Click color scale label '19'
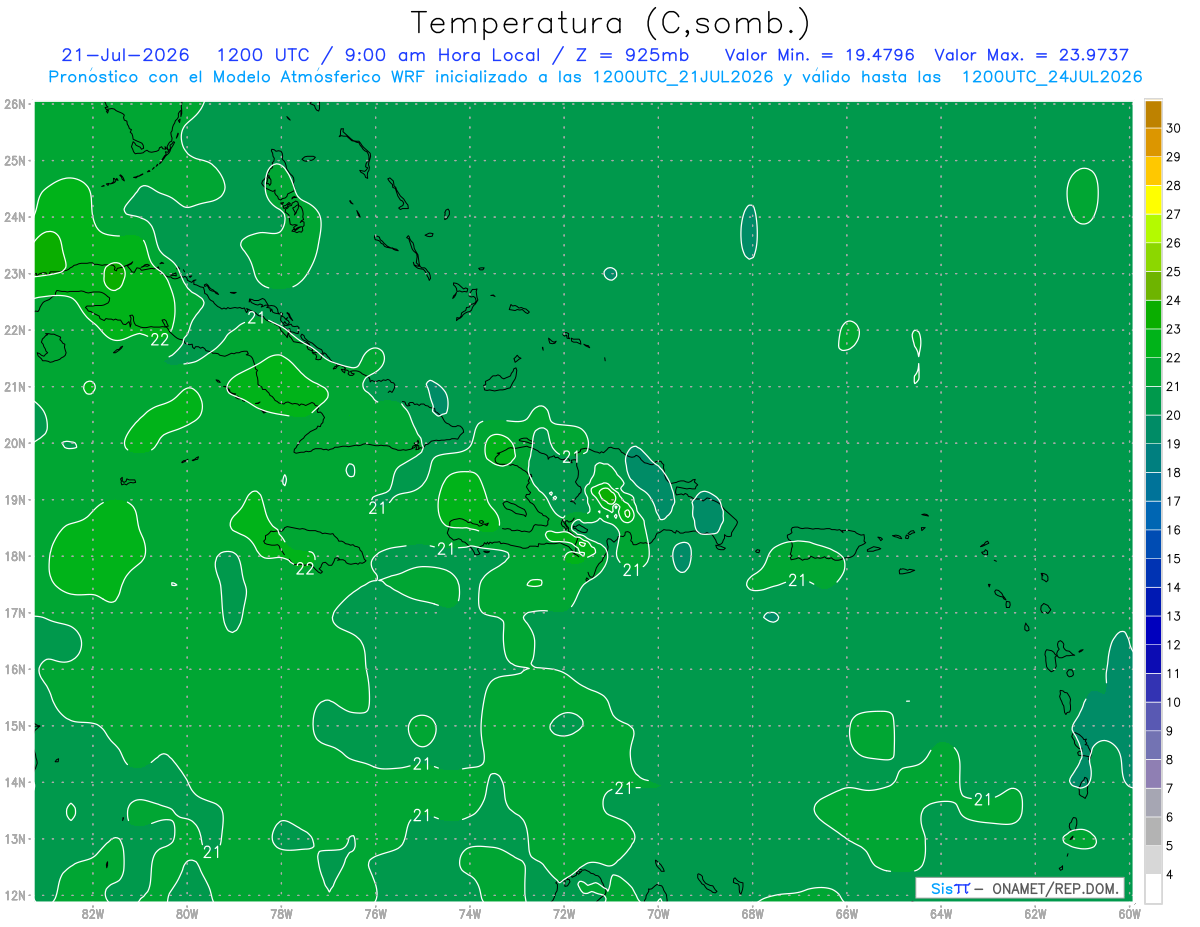 pos(1173,444)
